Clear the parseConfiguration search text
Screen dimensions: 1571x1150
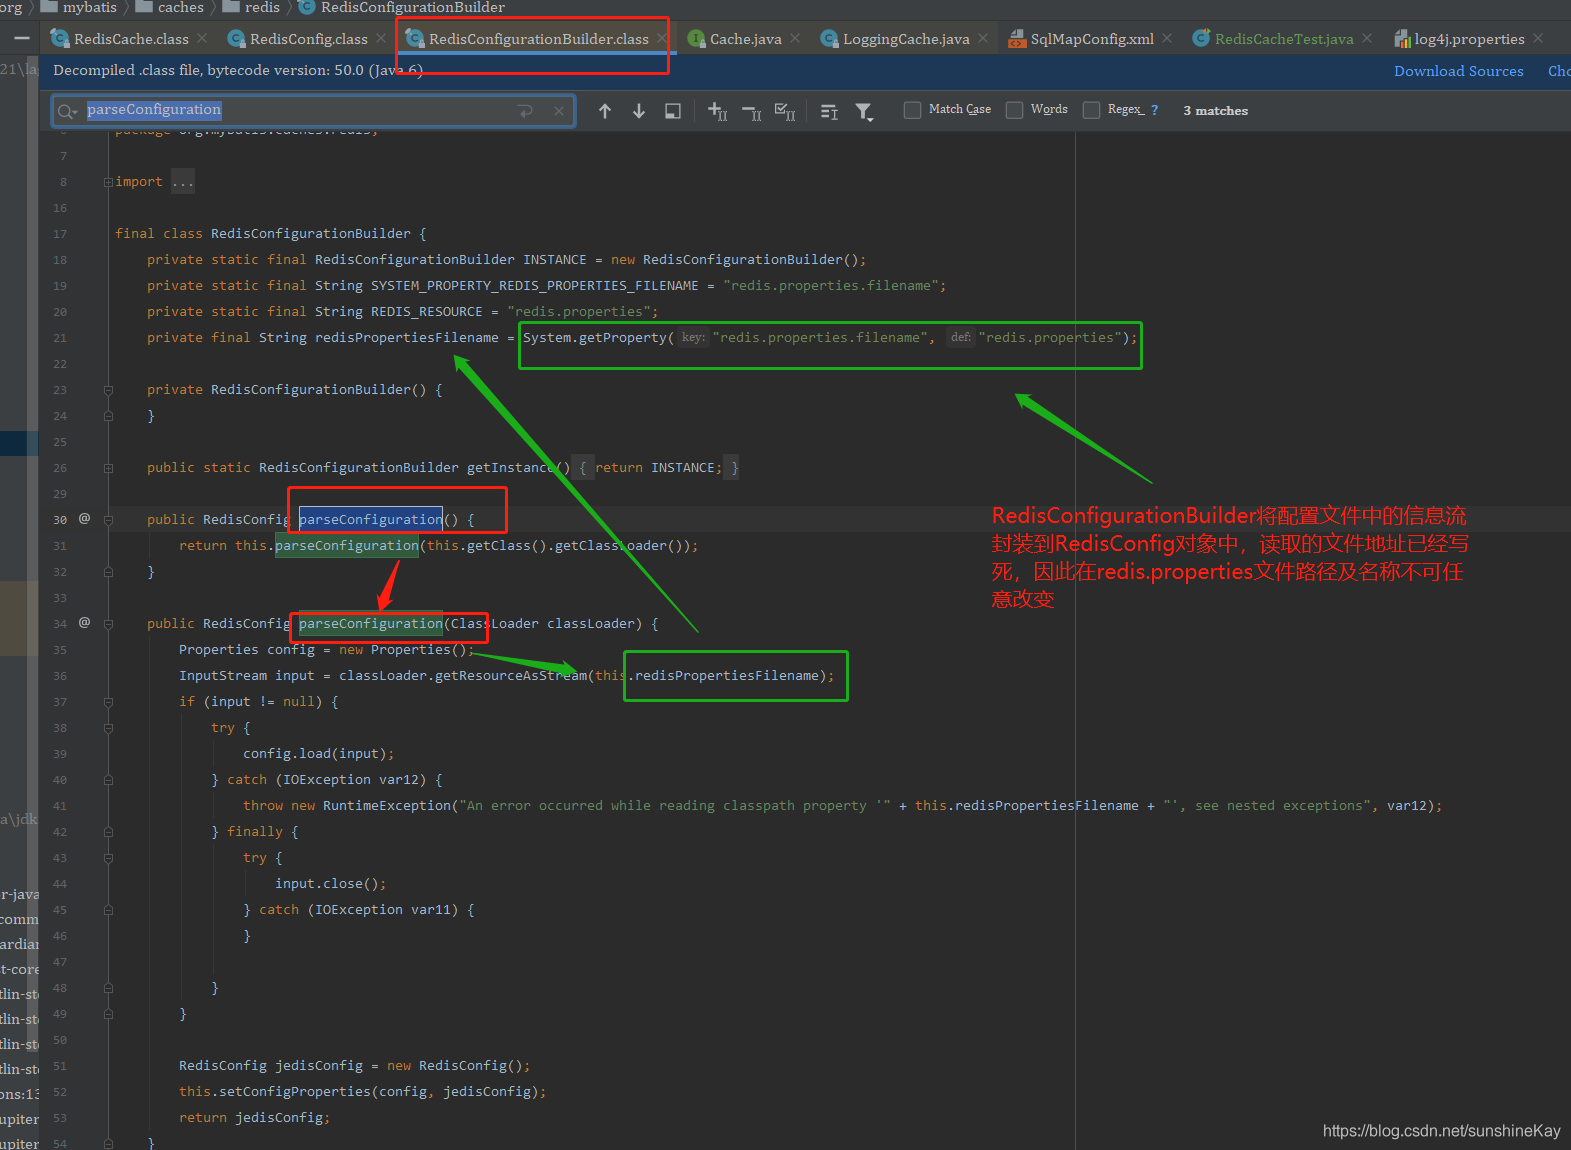pyautogui.click(x=559, y=111)
